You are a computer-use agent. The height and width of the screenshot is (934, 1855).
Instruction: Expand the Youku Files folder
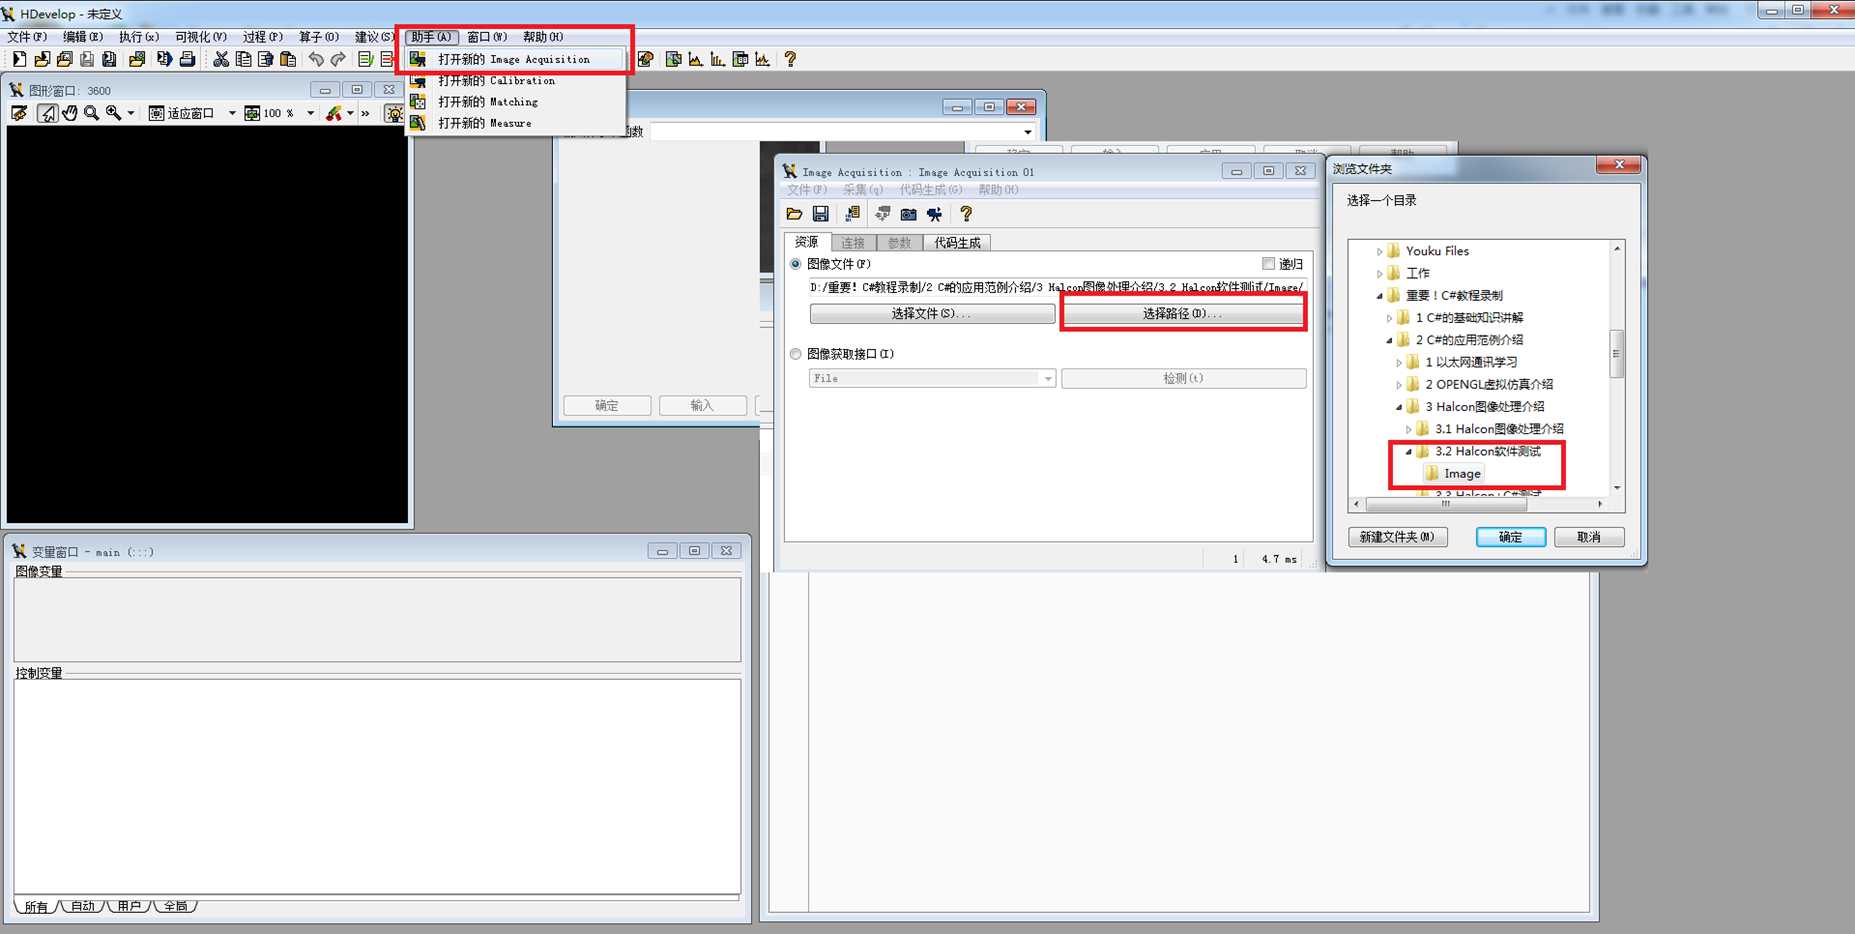pyautogui.click(x=1379, y=252)
